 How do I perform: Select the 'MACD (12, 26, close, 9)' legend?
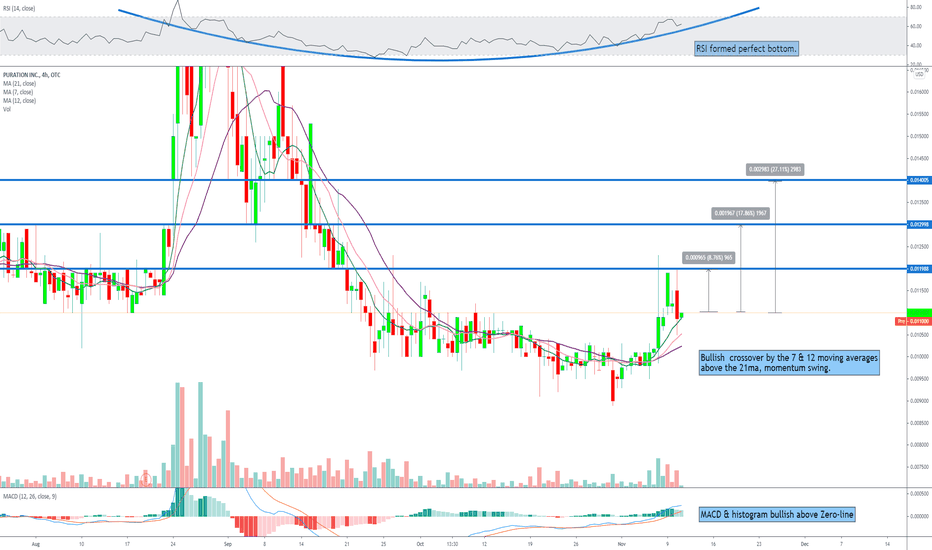[x=30, y=496]
